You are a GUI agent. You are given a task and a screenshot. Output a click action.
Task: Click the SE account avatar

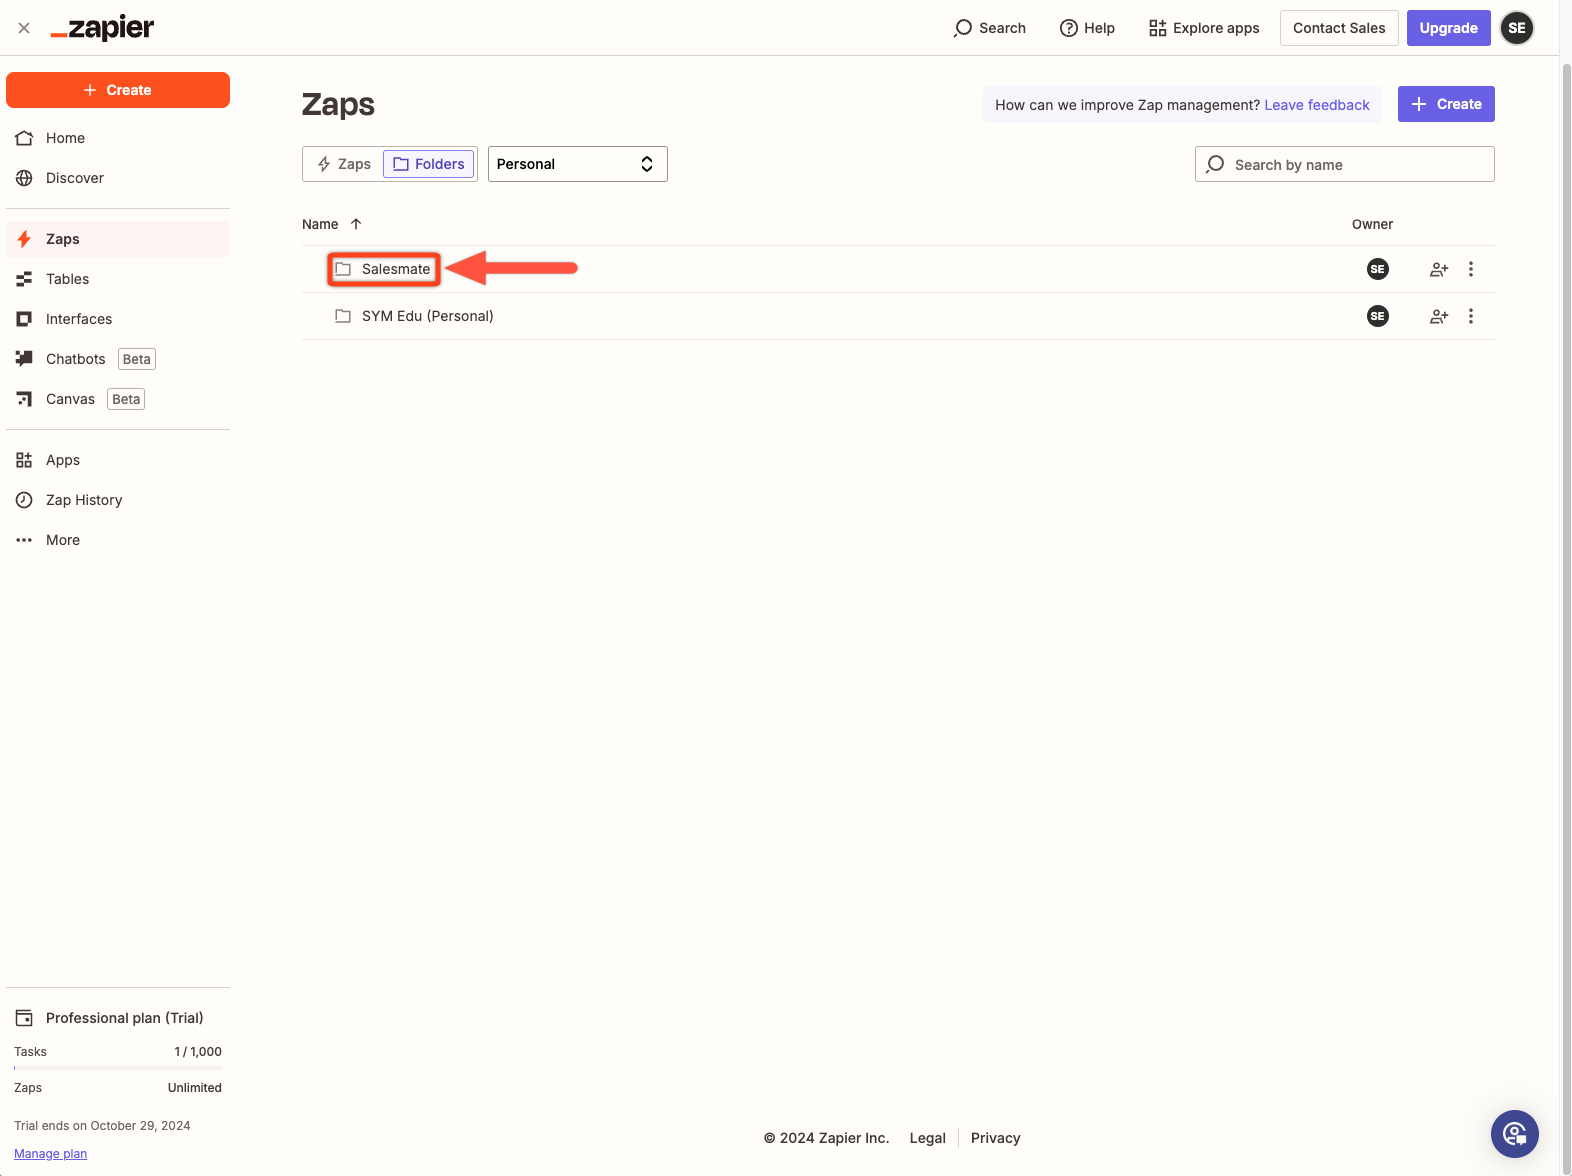[x=1517, y=28]
